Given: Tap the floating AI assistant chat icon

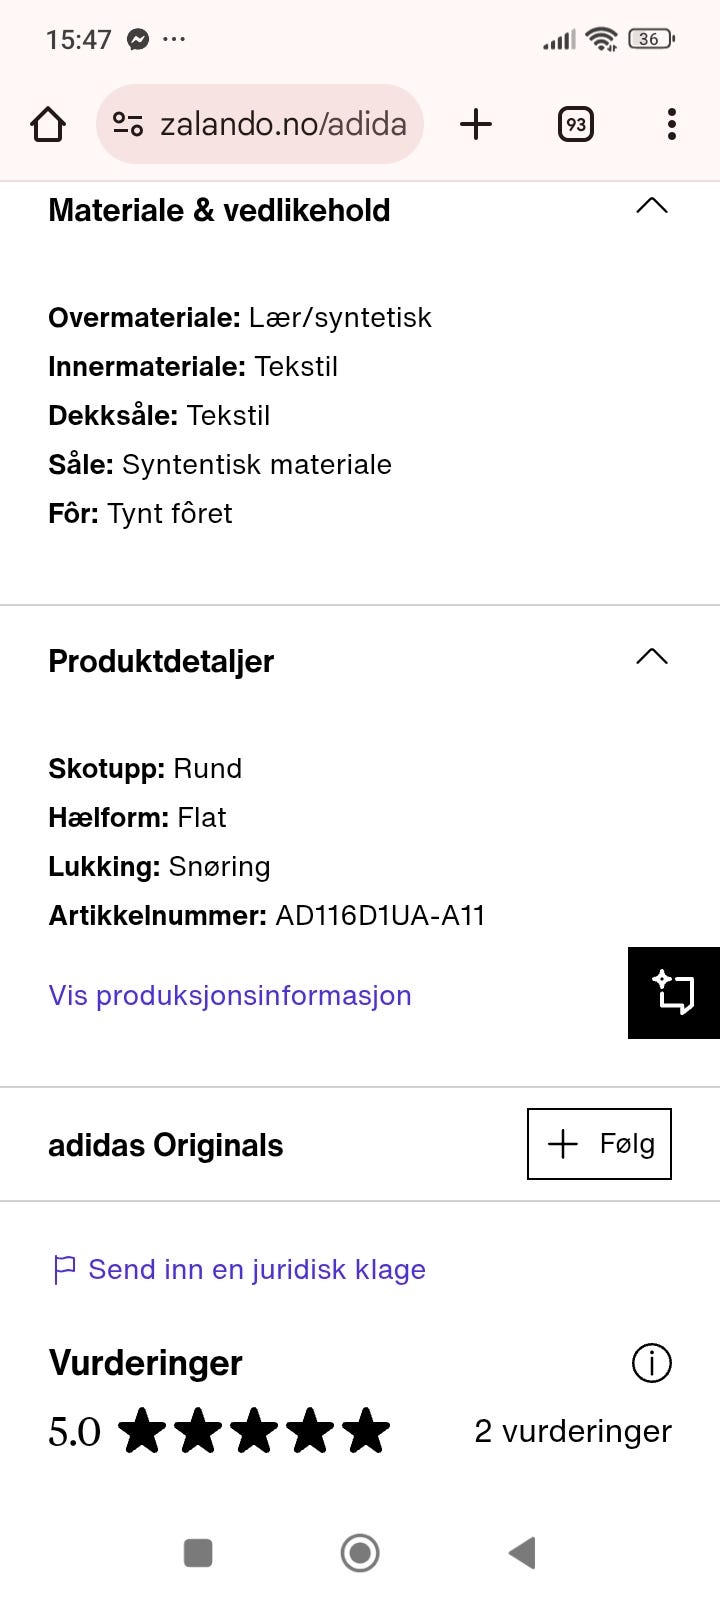Looking at the screenshot, I should (x=674, y=992).
